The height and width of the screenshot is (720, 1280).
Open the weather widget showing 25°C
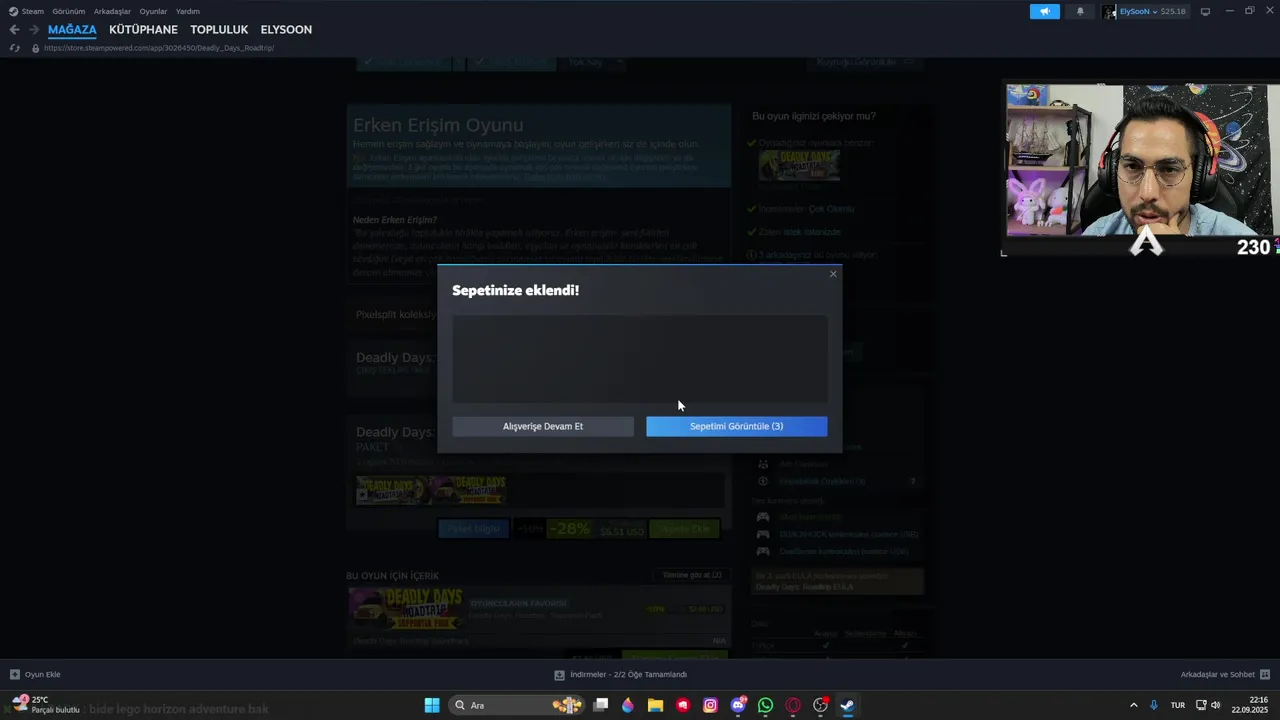[45, 705]
